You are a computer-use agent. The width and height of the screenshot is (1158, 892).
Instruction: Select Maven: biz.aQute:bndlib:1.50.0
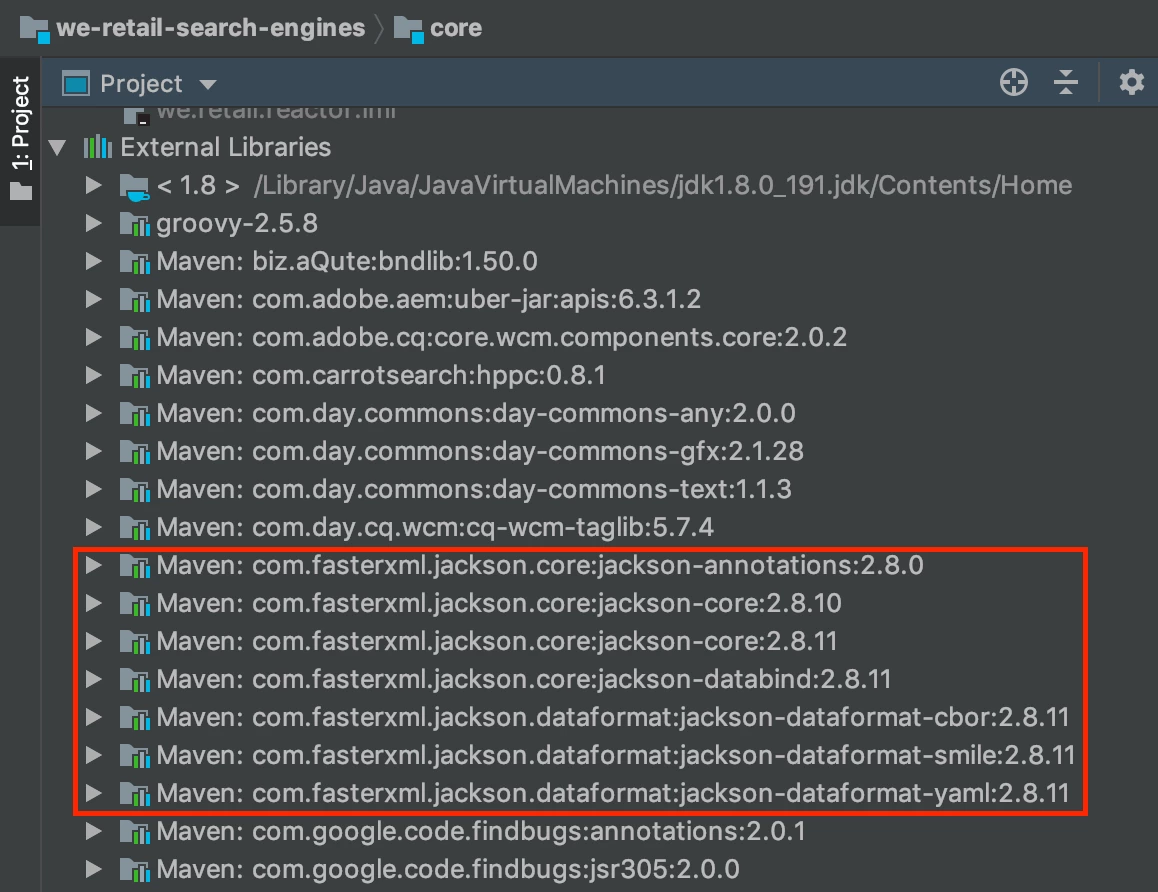pyautogui.click(x=347, y=261)
